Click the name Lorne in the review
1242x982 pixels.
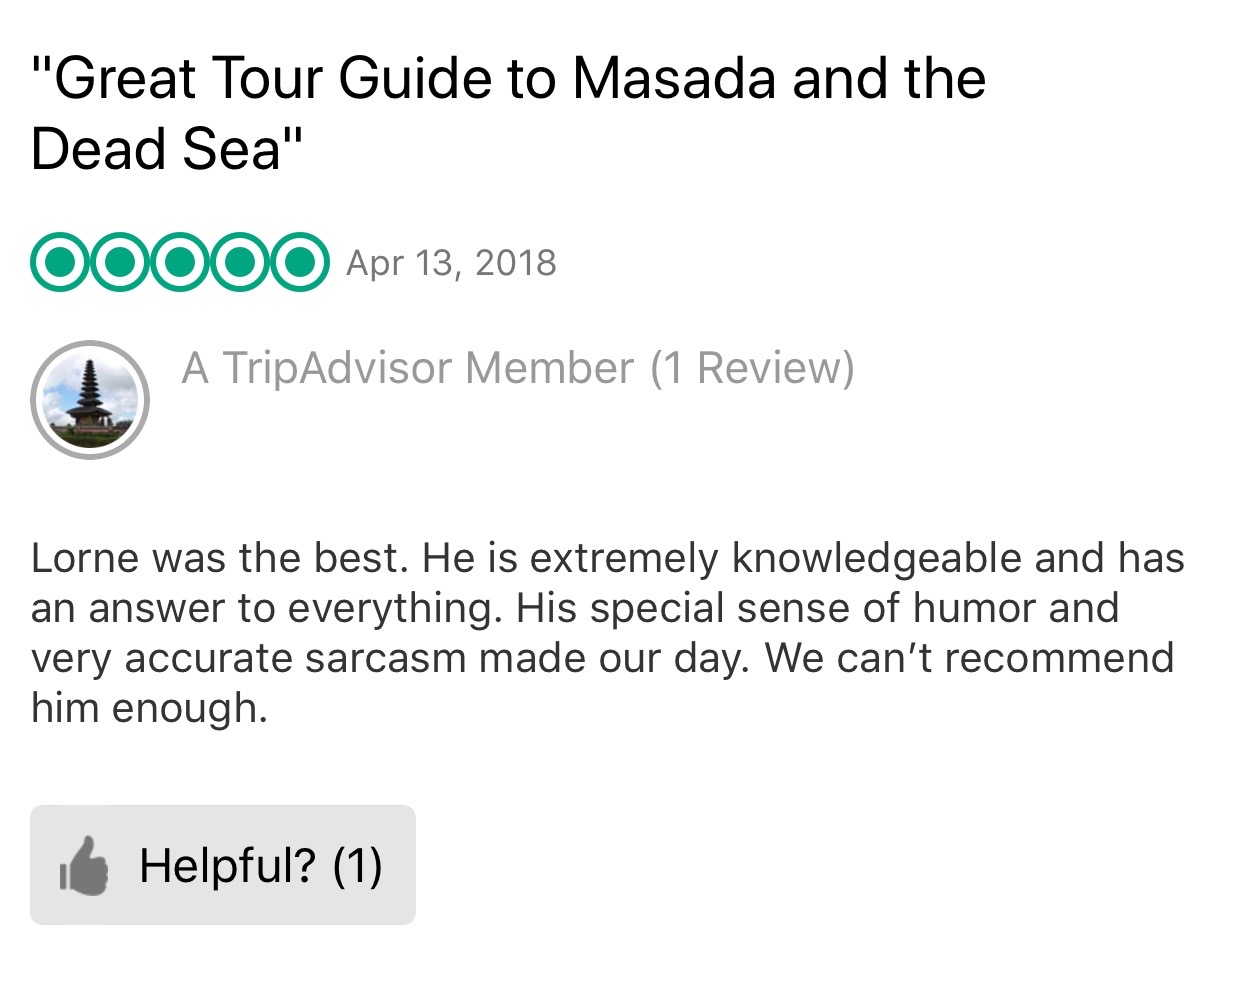(x=83, y=558)
